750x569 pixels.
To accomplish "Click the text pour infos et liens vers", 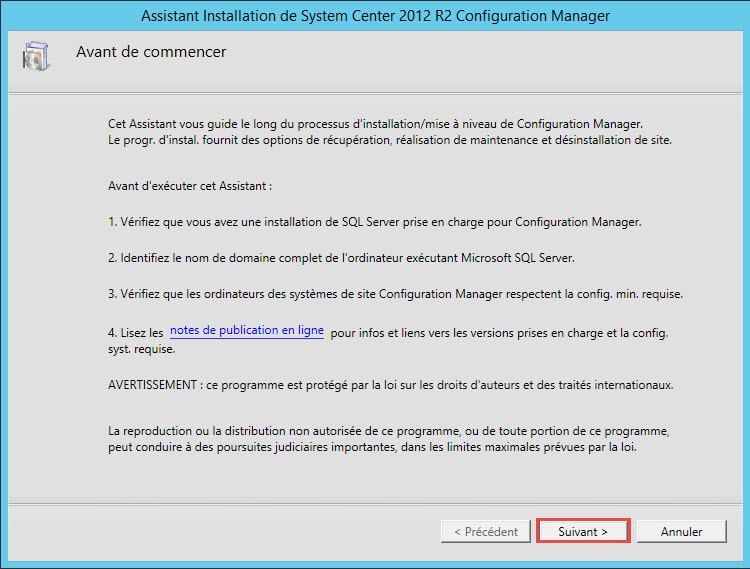I will 499,333.
